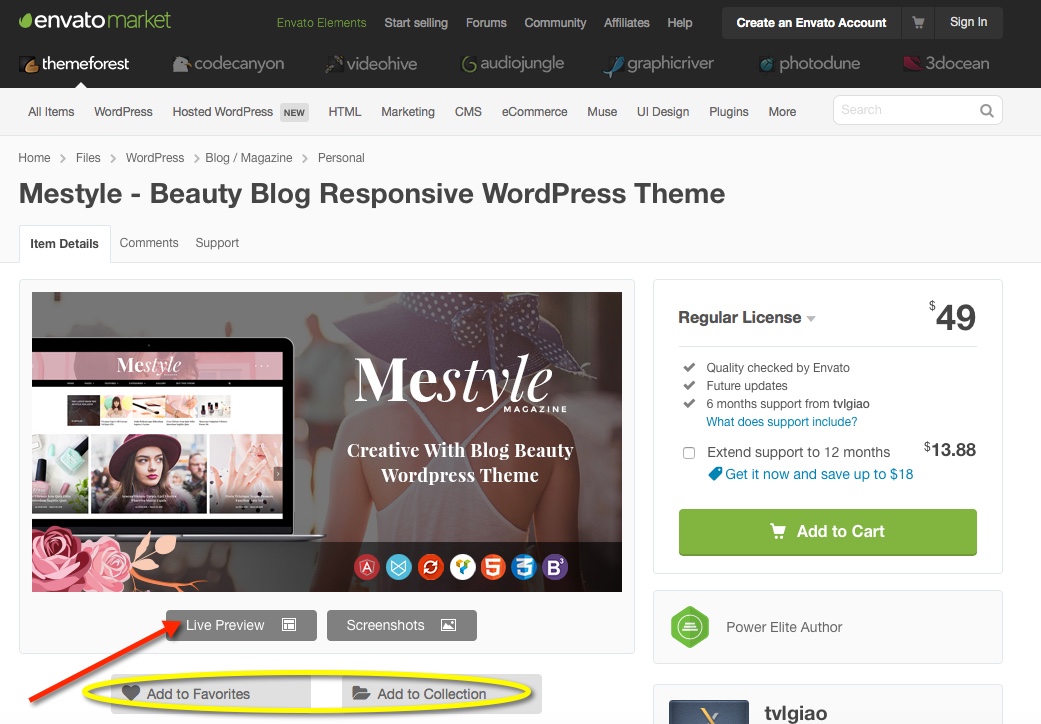Click the CSS3 badge icon on preview
The image size is (1041, 724).
tap(524, 567)
